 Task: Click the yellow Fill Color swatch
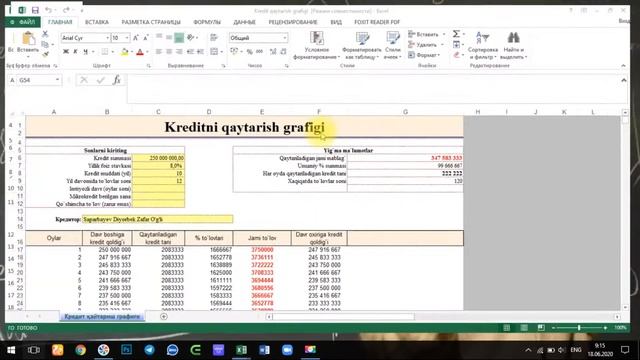(124, 52)
